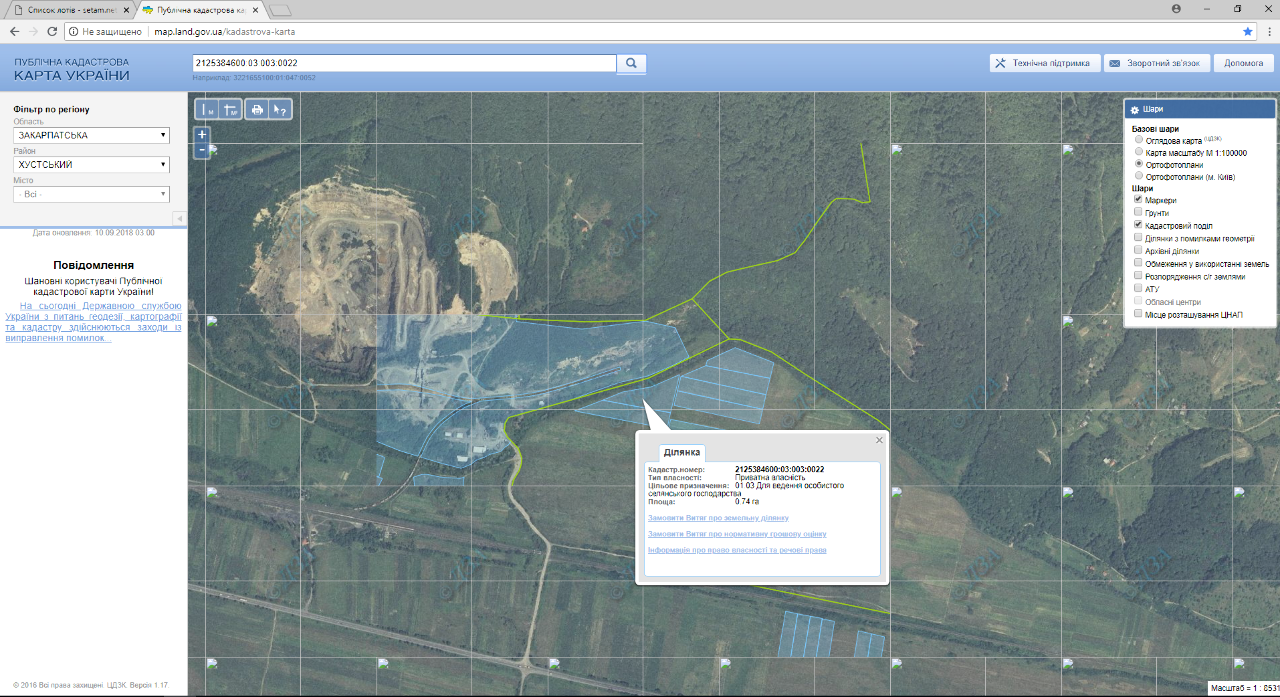Click the search magnifier button

point(631,63)
